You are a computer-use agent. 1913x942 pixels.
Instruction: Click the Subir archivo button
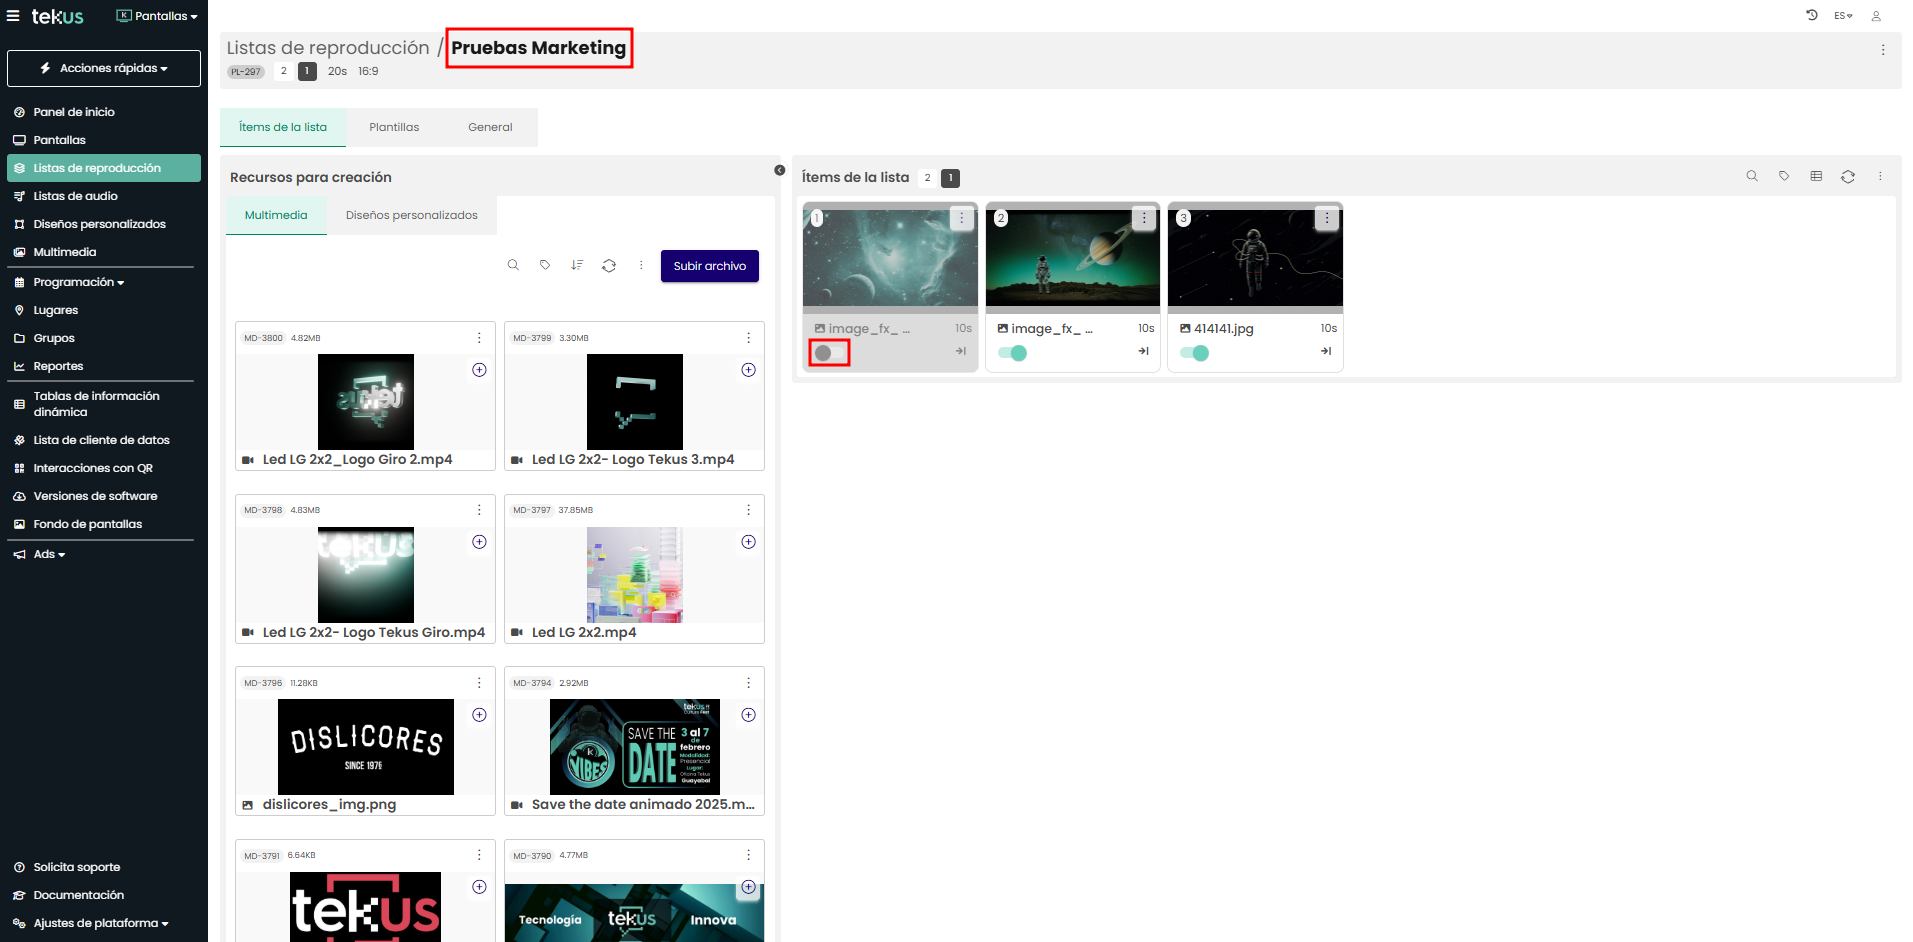coord(709,266)
